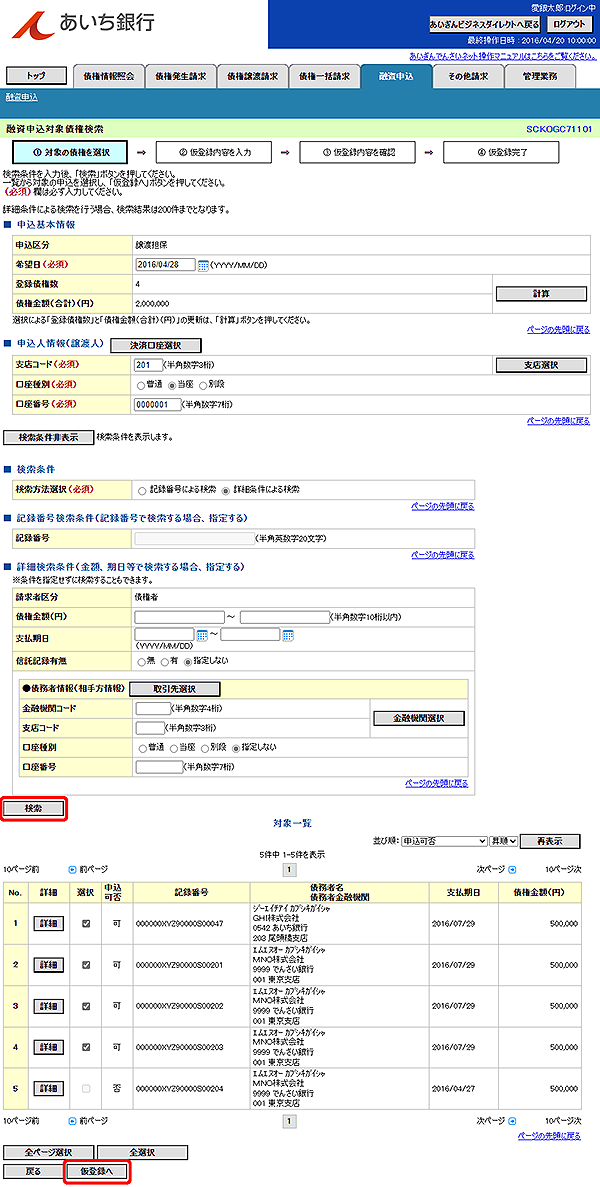Switch to 債権情報照会 tab
600x1187 pixels.
point(108,76)
